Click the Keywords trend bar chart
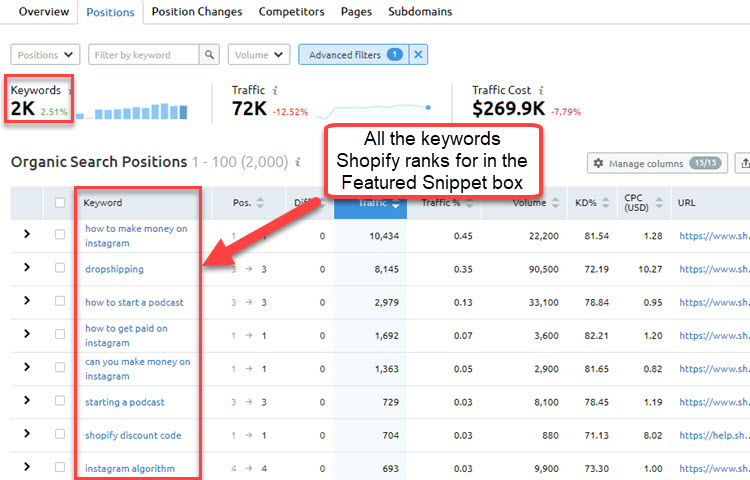Image resolution: width=750 pixels, height=480 pixels. (x=132, y=110)
